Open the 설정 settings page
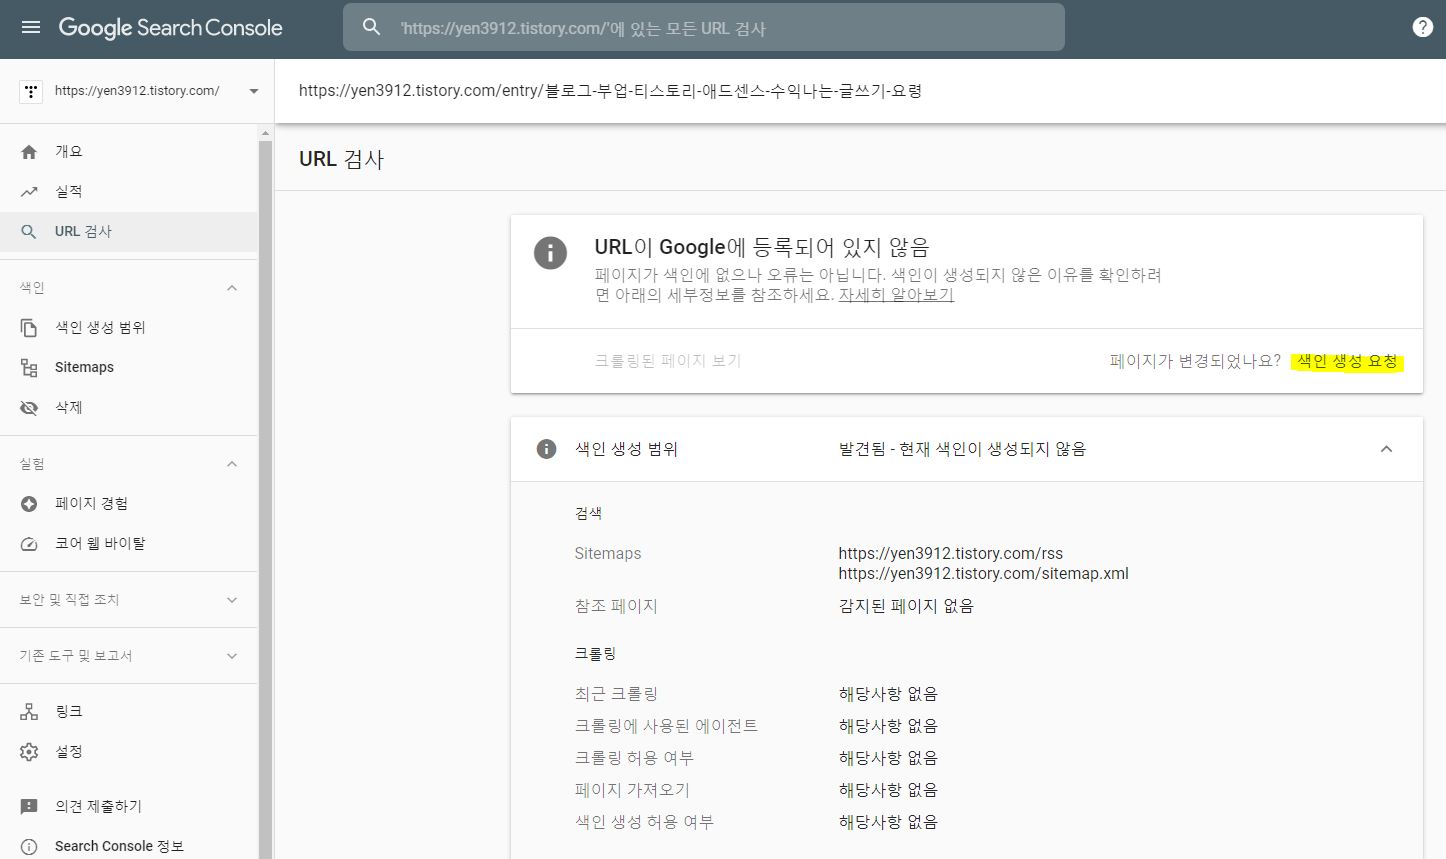This screenshot has width=1446, height=859. tap(128, 752)
